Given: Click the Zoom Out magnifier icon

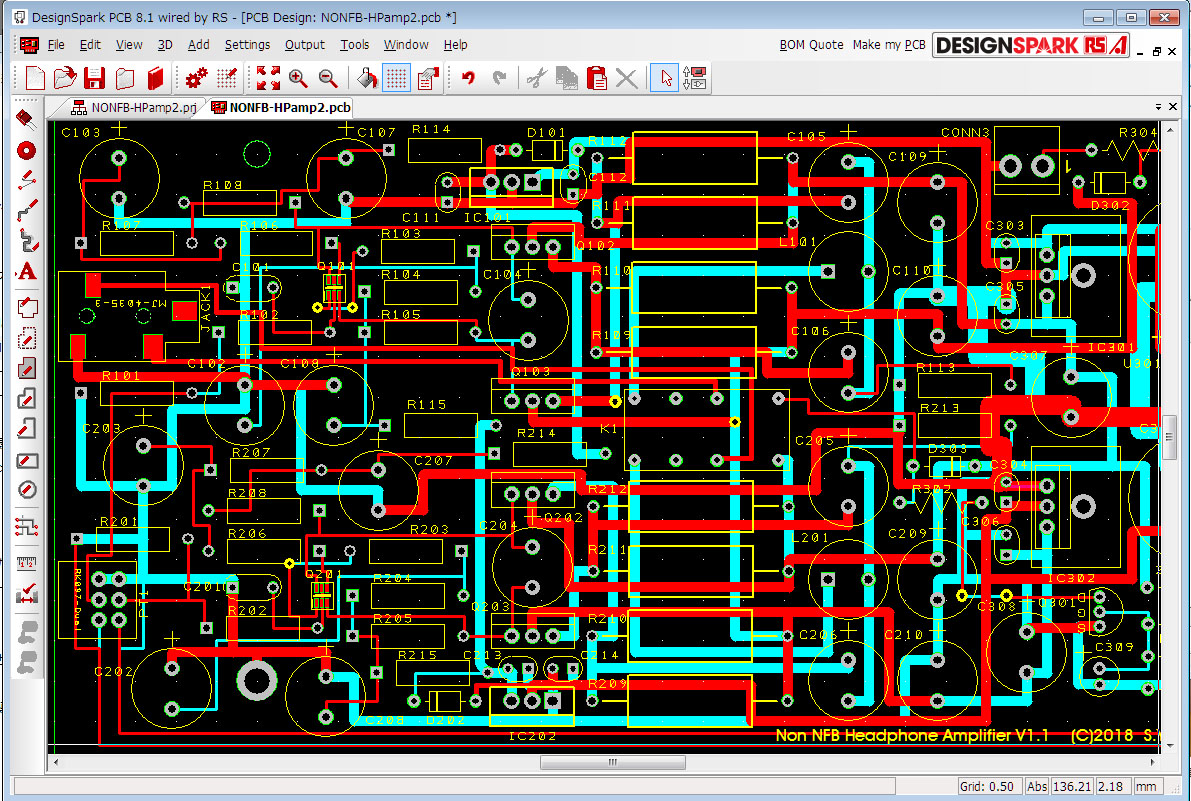Looking at the screenshot, I should (328, 78).
